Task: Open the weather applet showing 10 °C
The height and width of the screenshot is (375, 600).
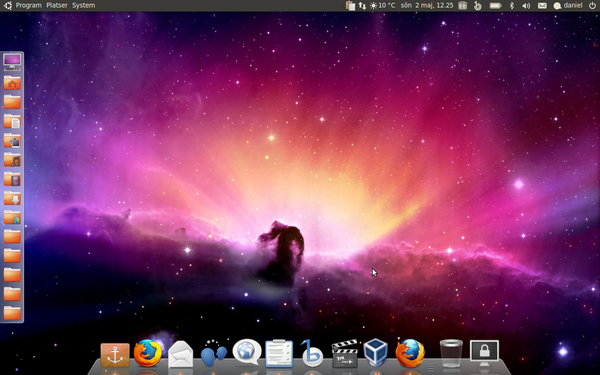Action: tap(382, 5)
